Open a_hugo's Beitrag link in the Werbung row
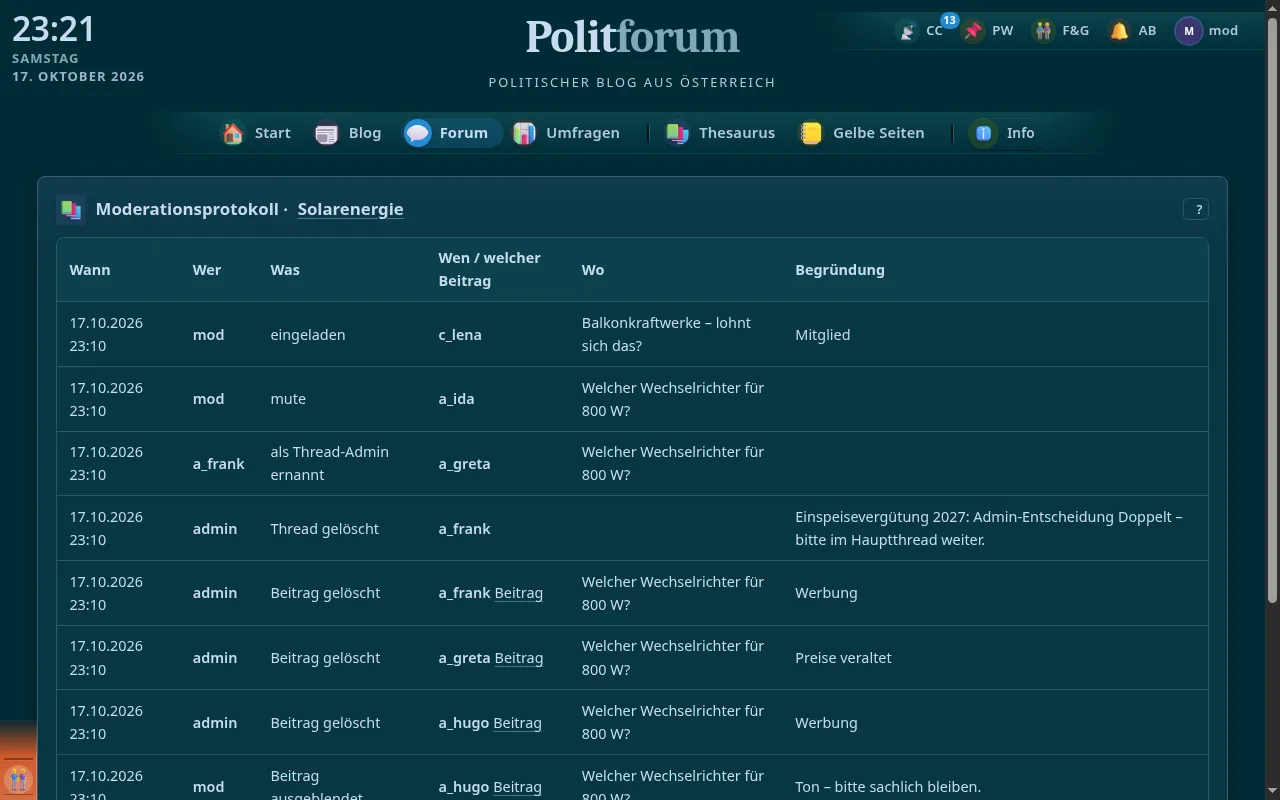 tap(518, 723)
